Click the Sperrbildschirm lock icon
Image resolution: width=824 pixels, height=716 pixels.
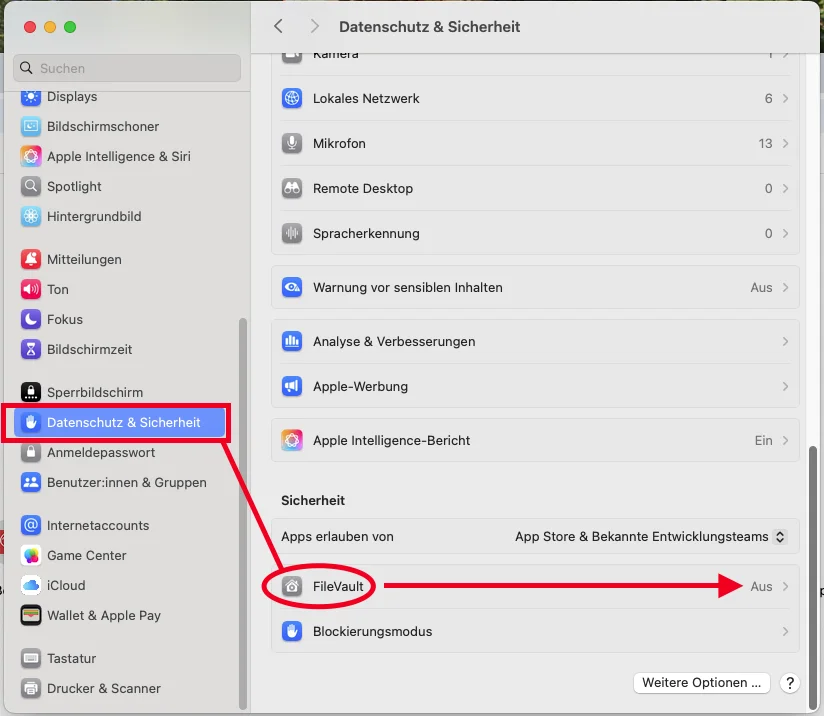click(x=30, y=393)
